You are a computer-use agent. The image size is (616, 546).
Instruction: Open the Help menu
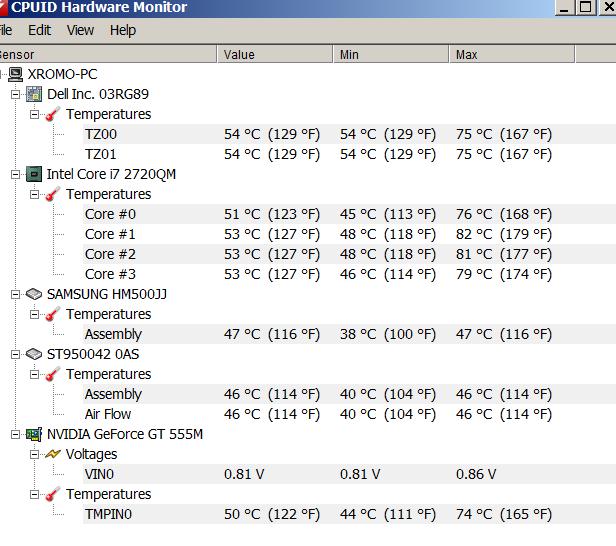tap(123, 30)
